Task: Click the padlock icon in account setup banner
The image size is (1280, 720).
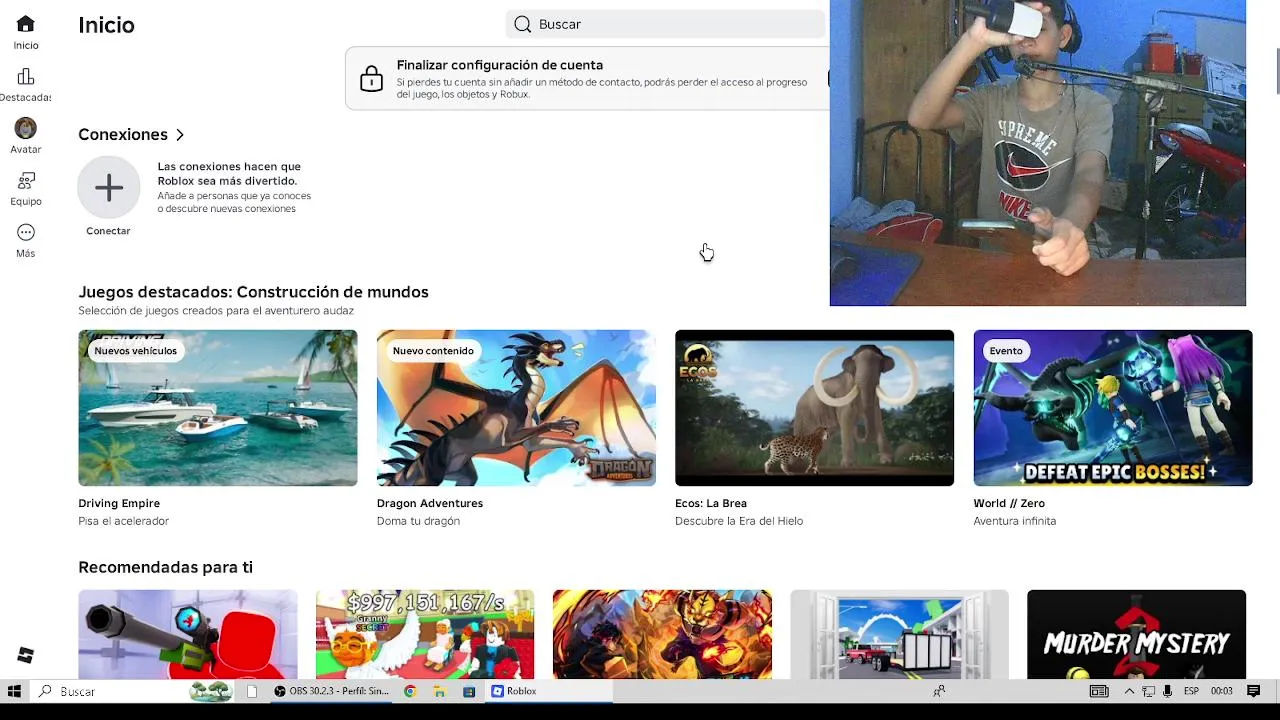Action: (x=371, y=79)
